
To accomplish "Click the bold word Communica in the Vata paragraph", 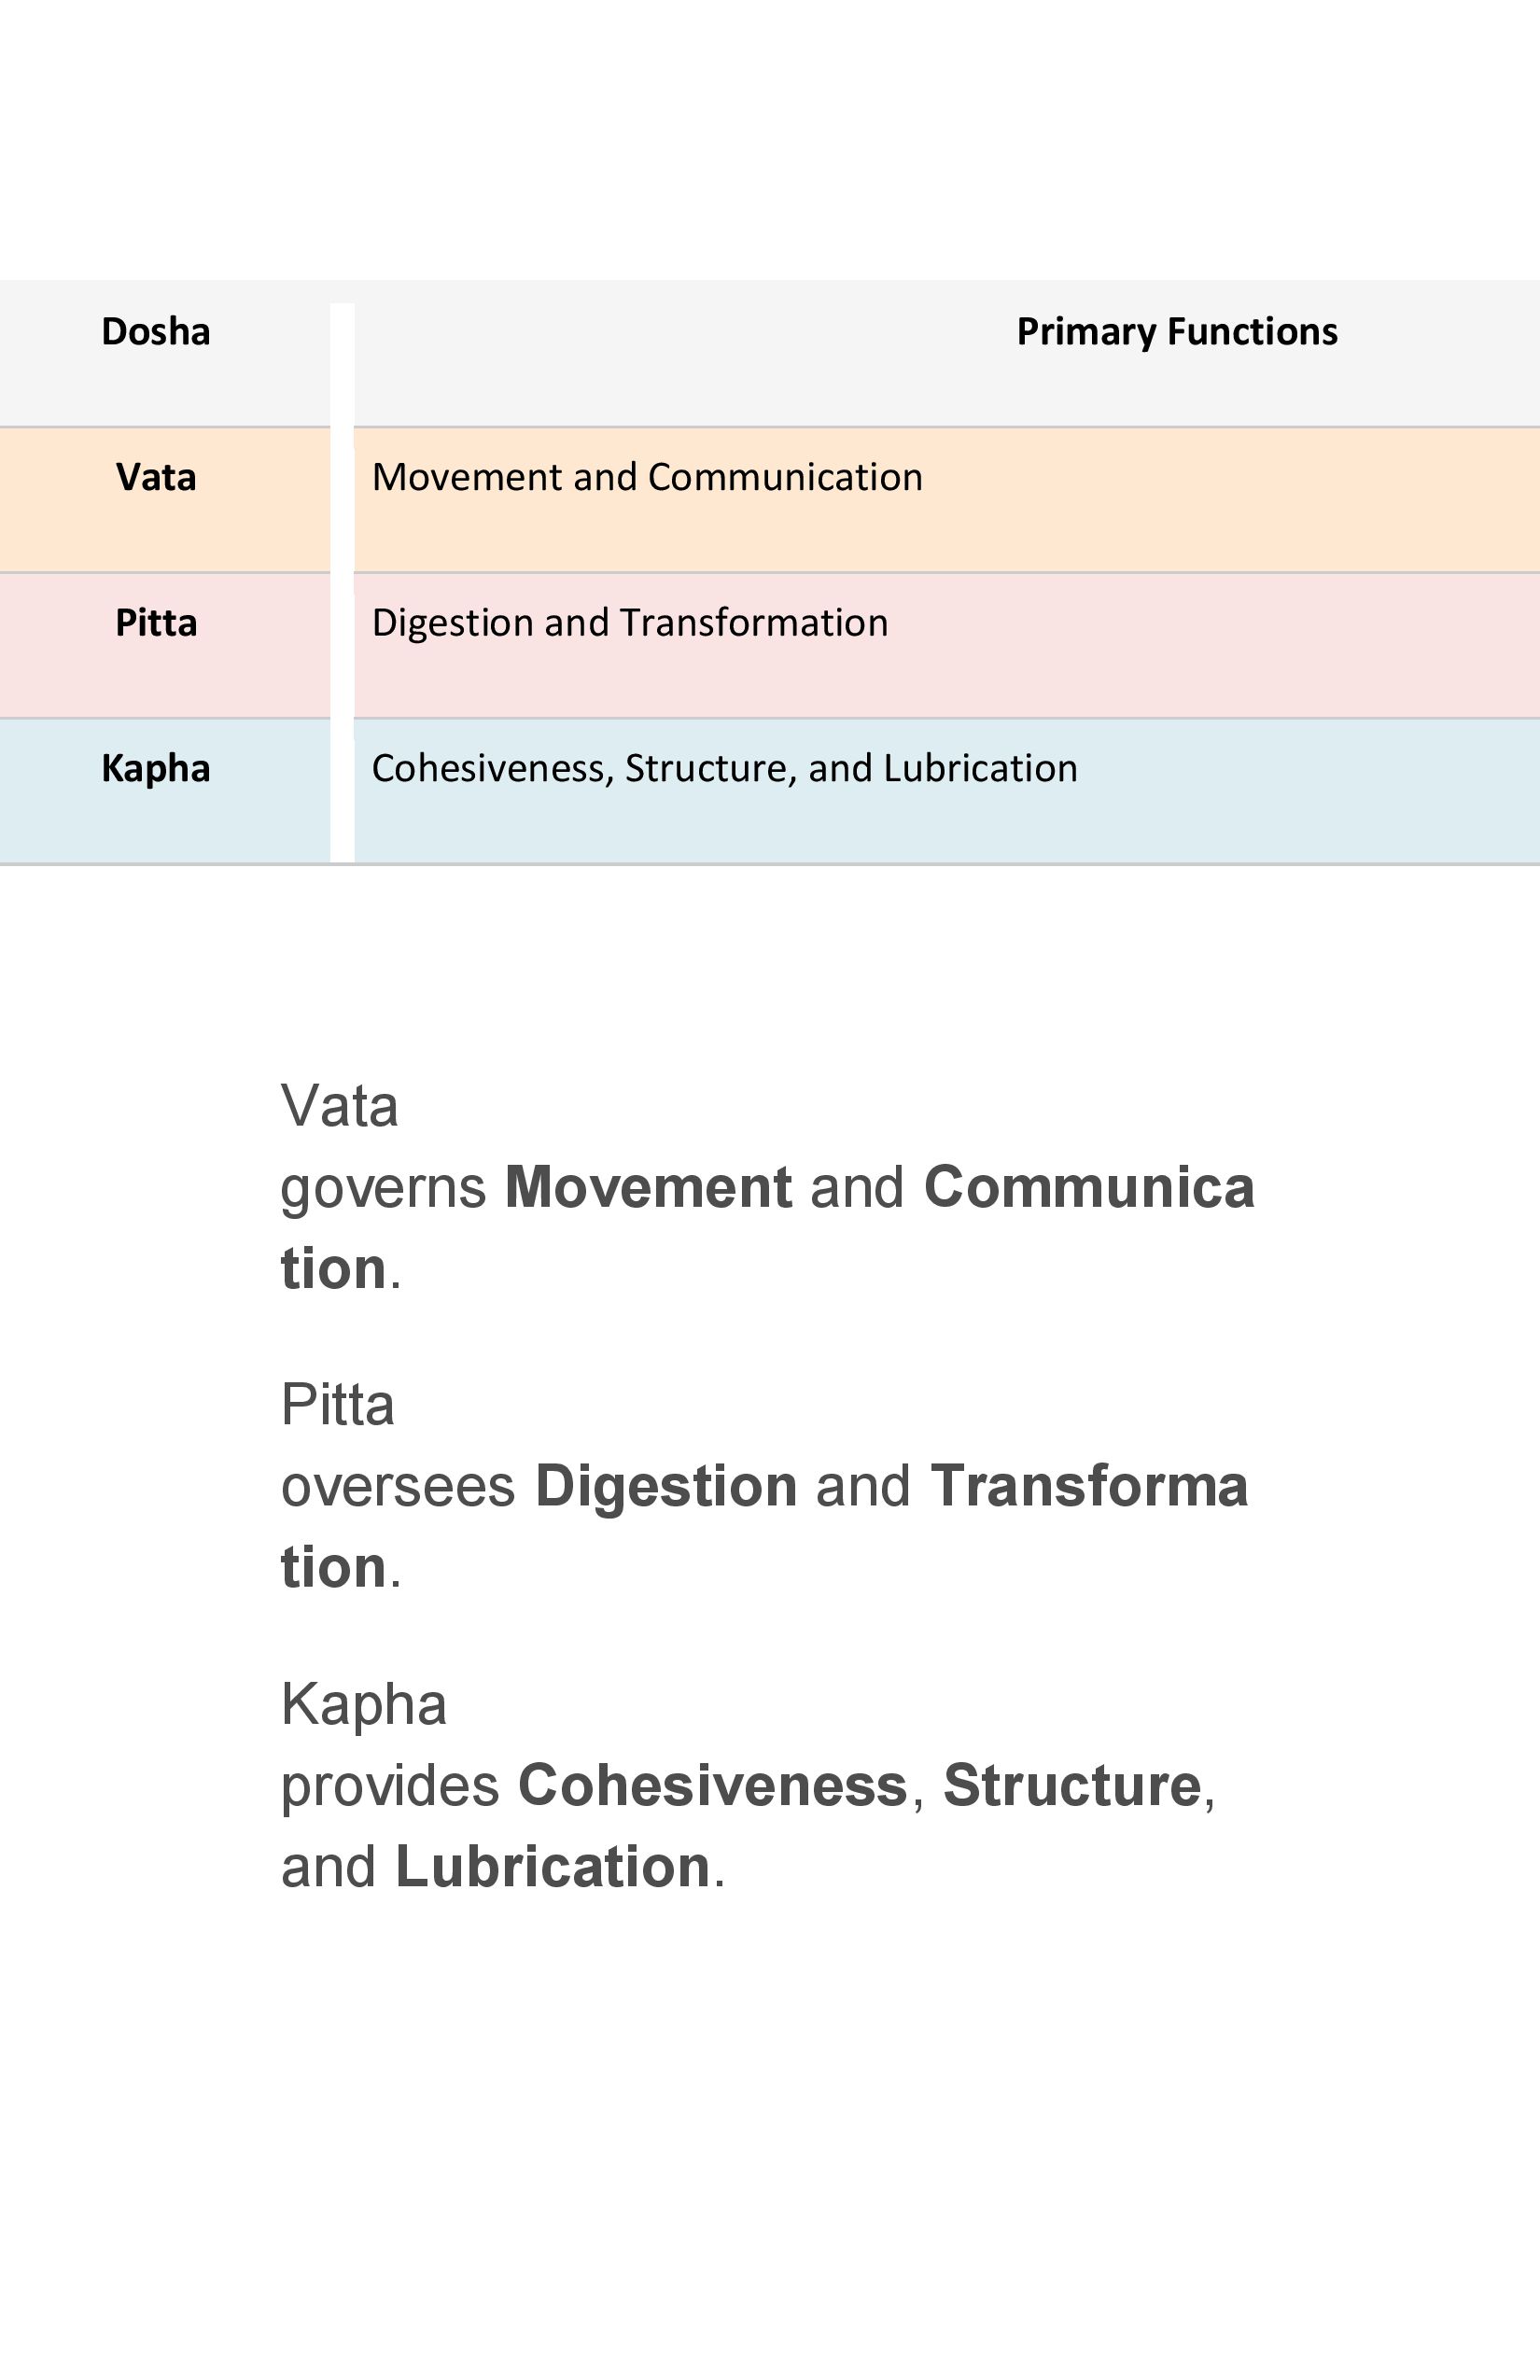I will (1089, 1187).
